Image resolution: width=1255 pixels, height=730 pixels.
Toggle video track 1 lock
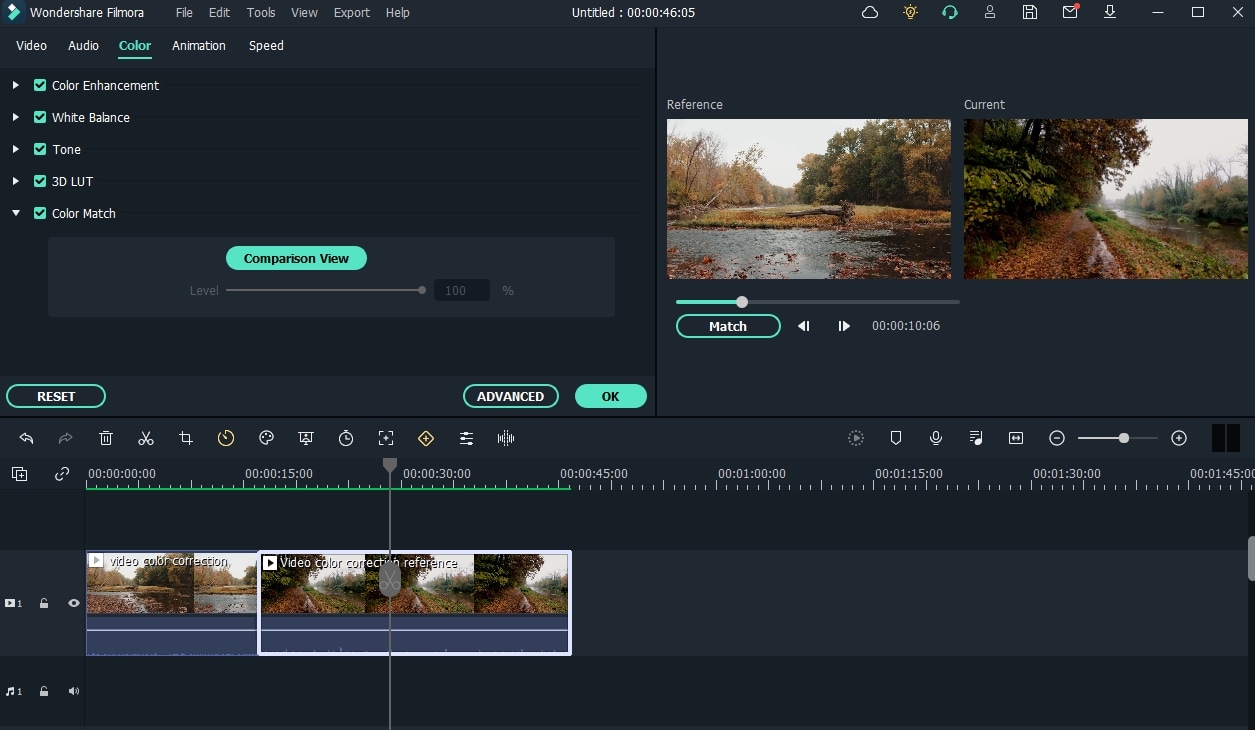(x=44, y=603)
